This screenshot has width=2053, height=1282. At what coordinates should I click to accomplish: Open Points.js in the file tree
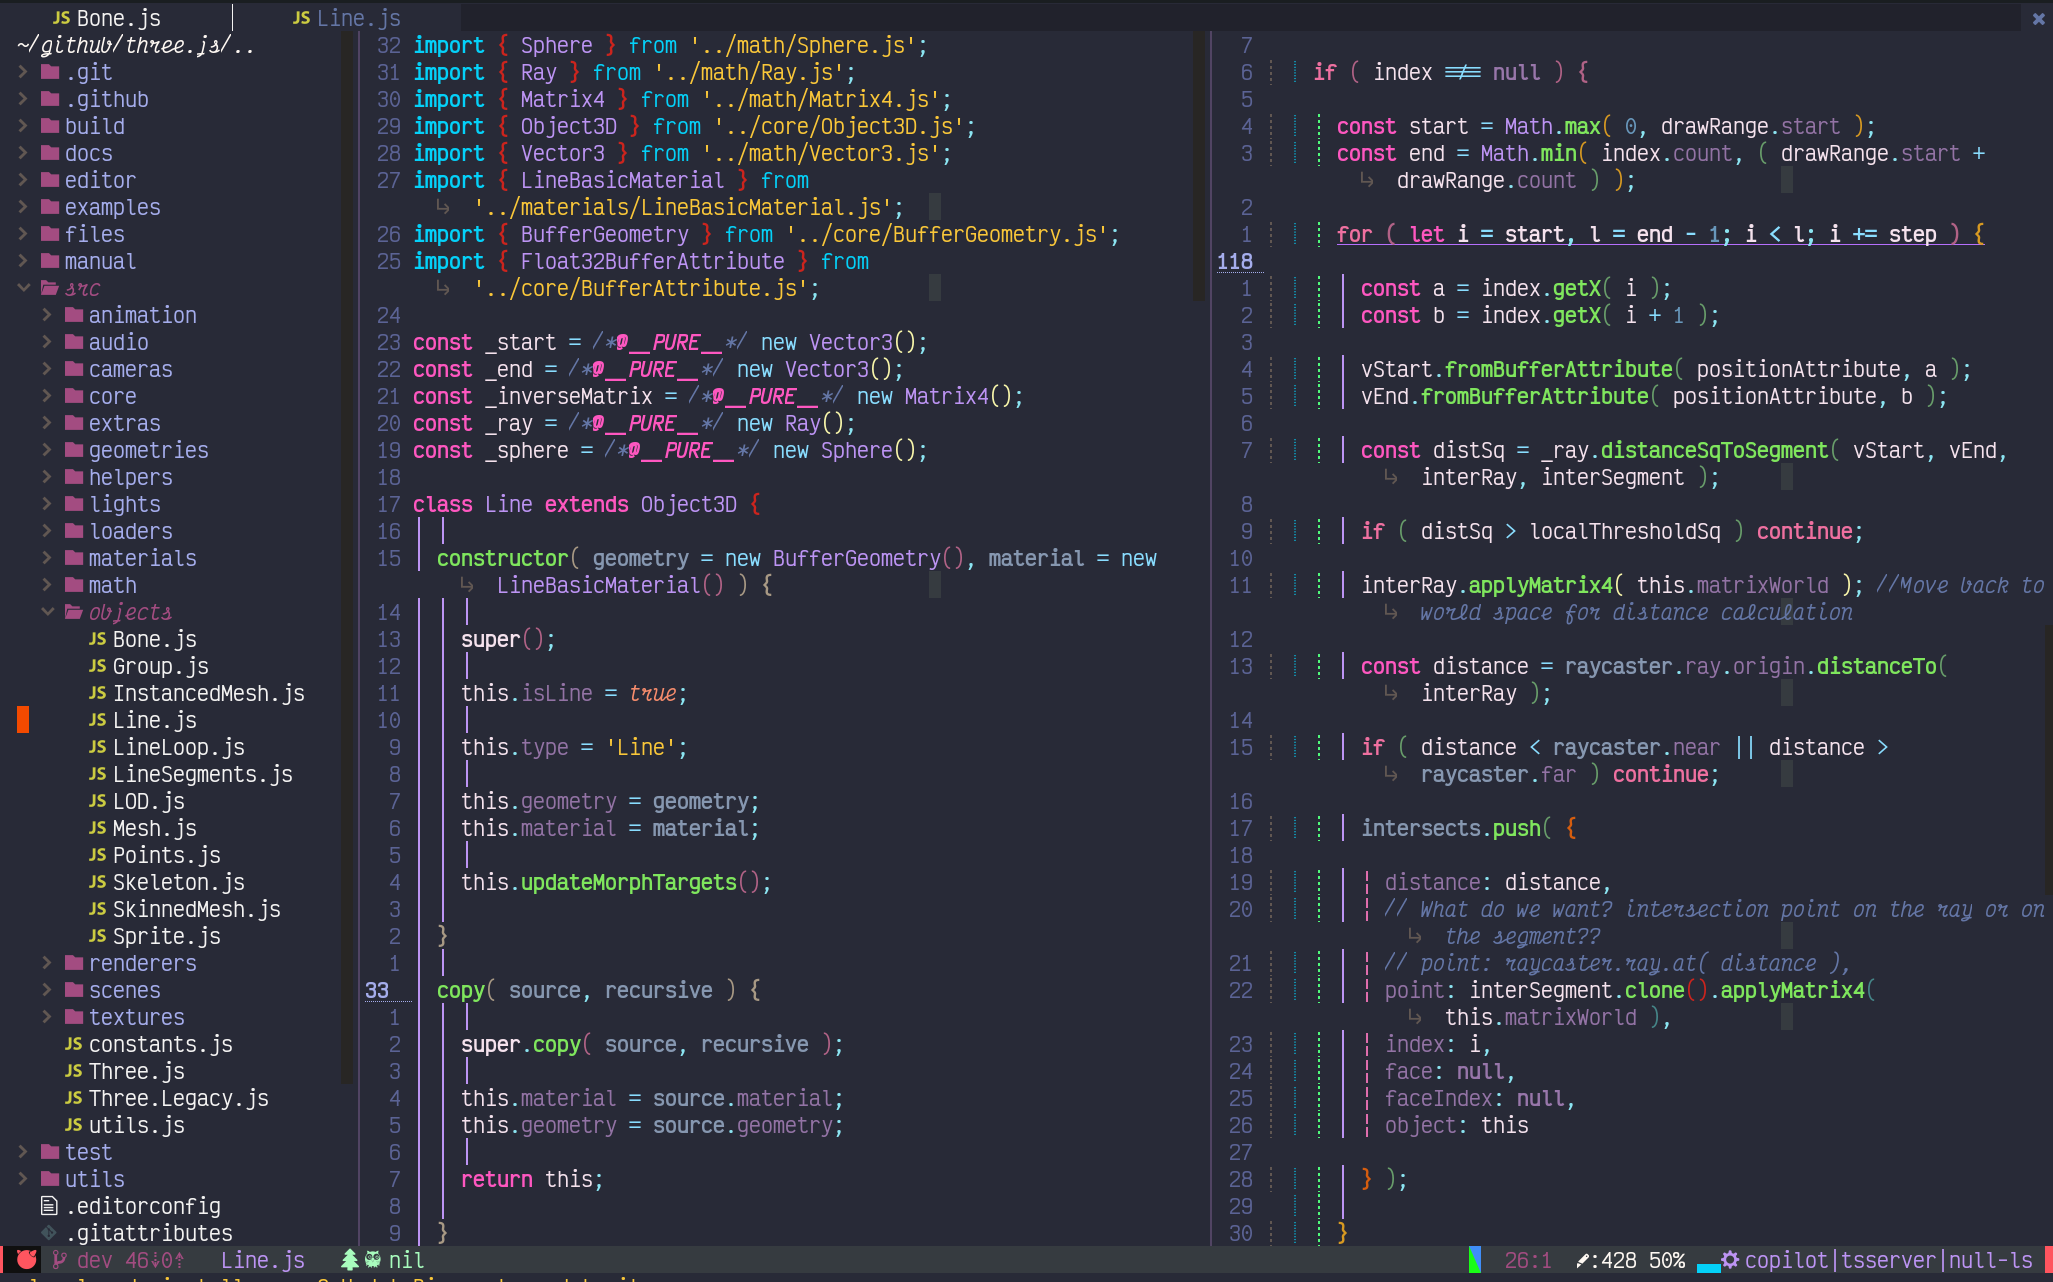[166, 855]
